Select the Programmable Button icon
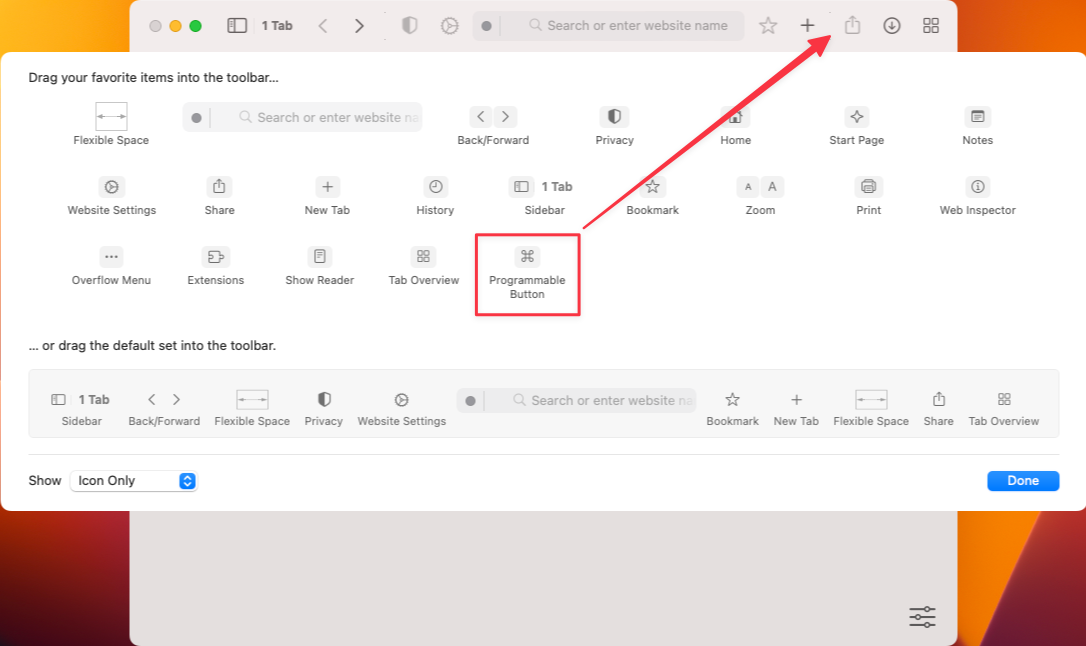1086x646 pixels. pos(527,258)
